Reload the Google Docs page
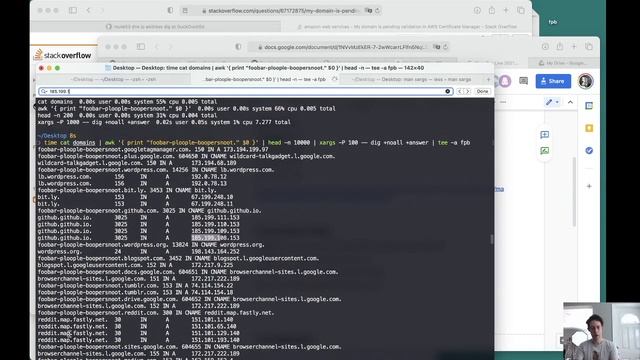This screenshot has width=640, height=360. (x=445, y=47)
